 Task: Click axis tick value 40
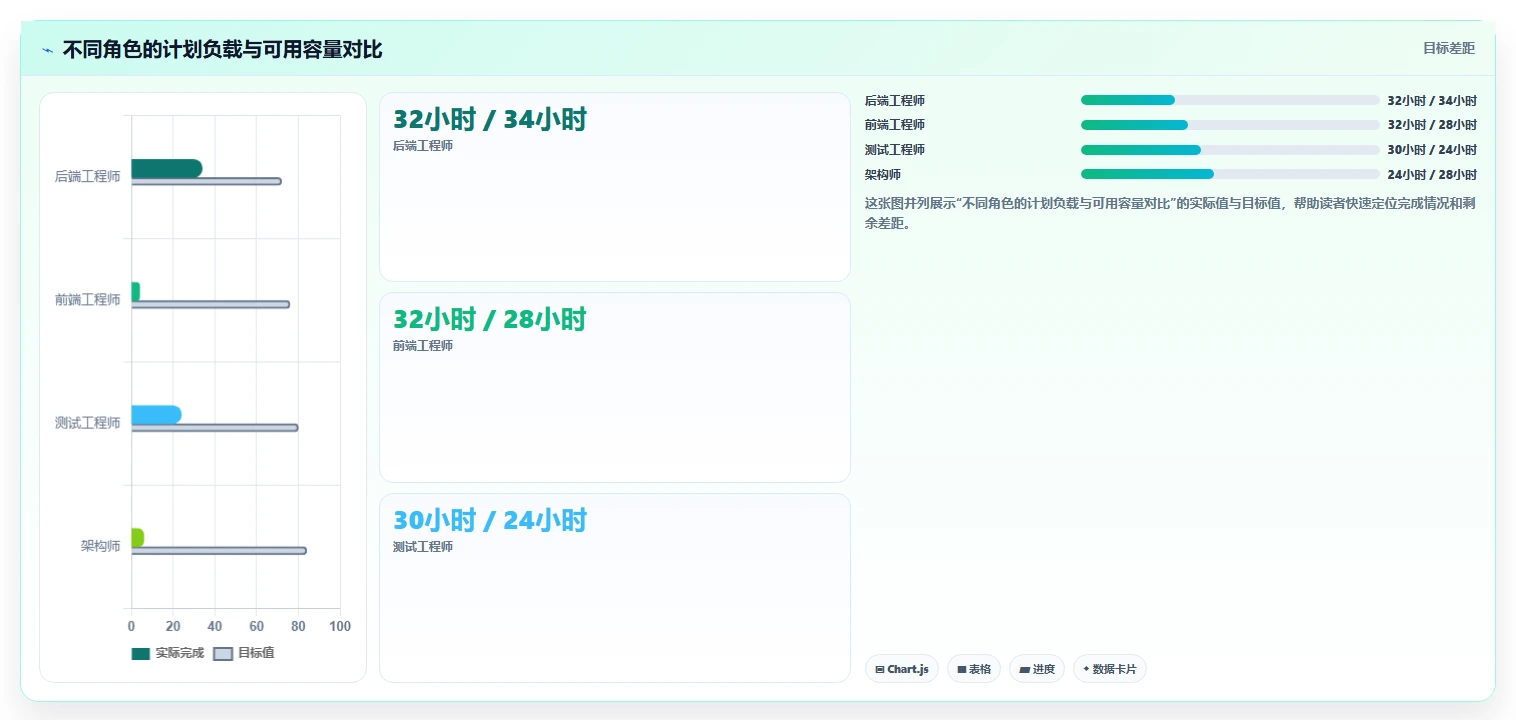point(215,626)
